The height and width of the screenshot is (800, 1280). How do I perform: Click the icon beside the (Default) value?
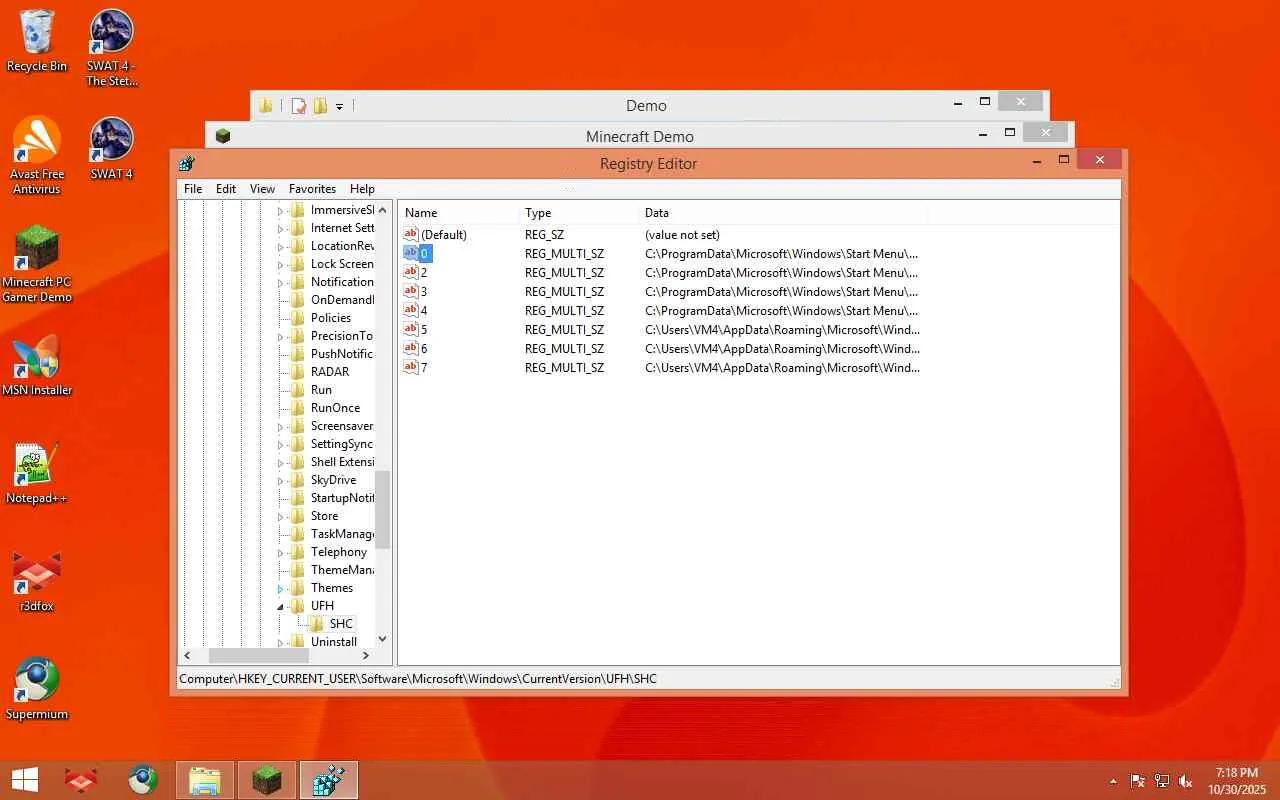tap(410, 234)
